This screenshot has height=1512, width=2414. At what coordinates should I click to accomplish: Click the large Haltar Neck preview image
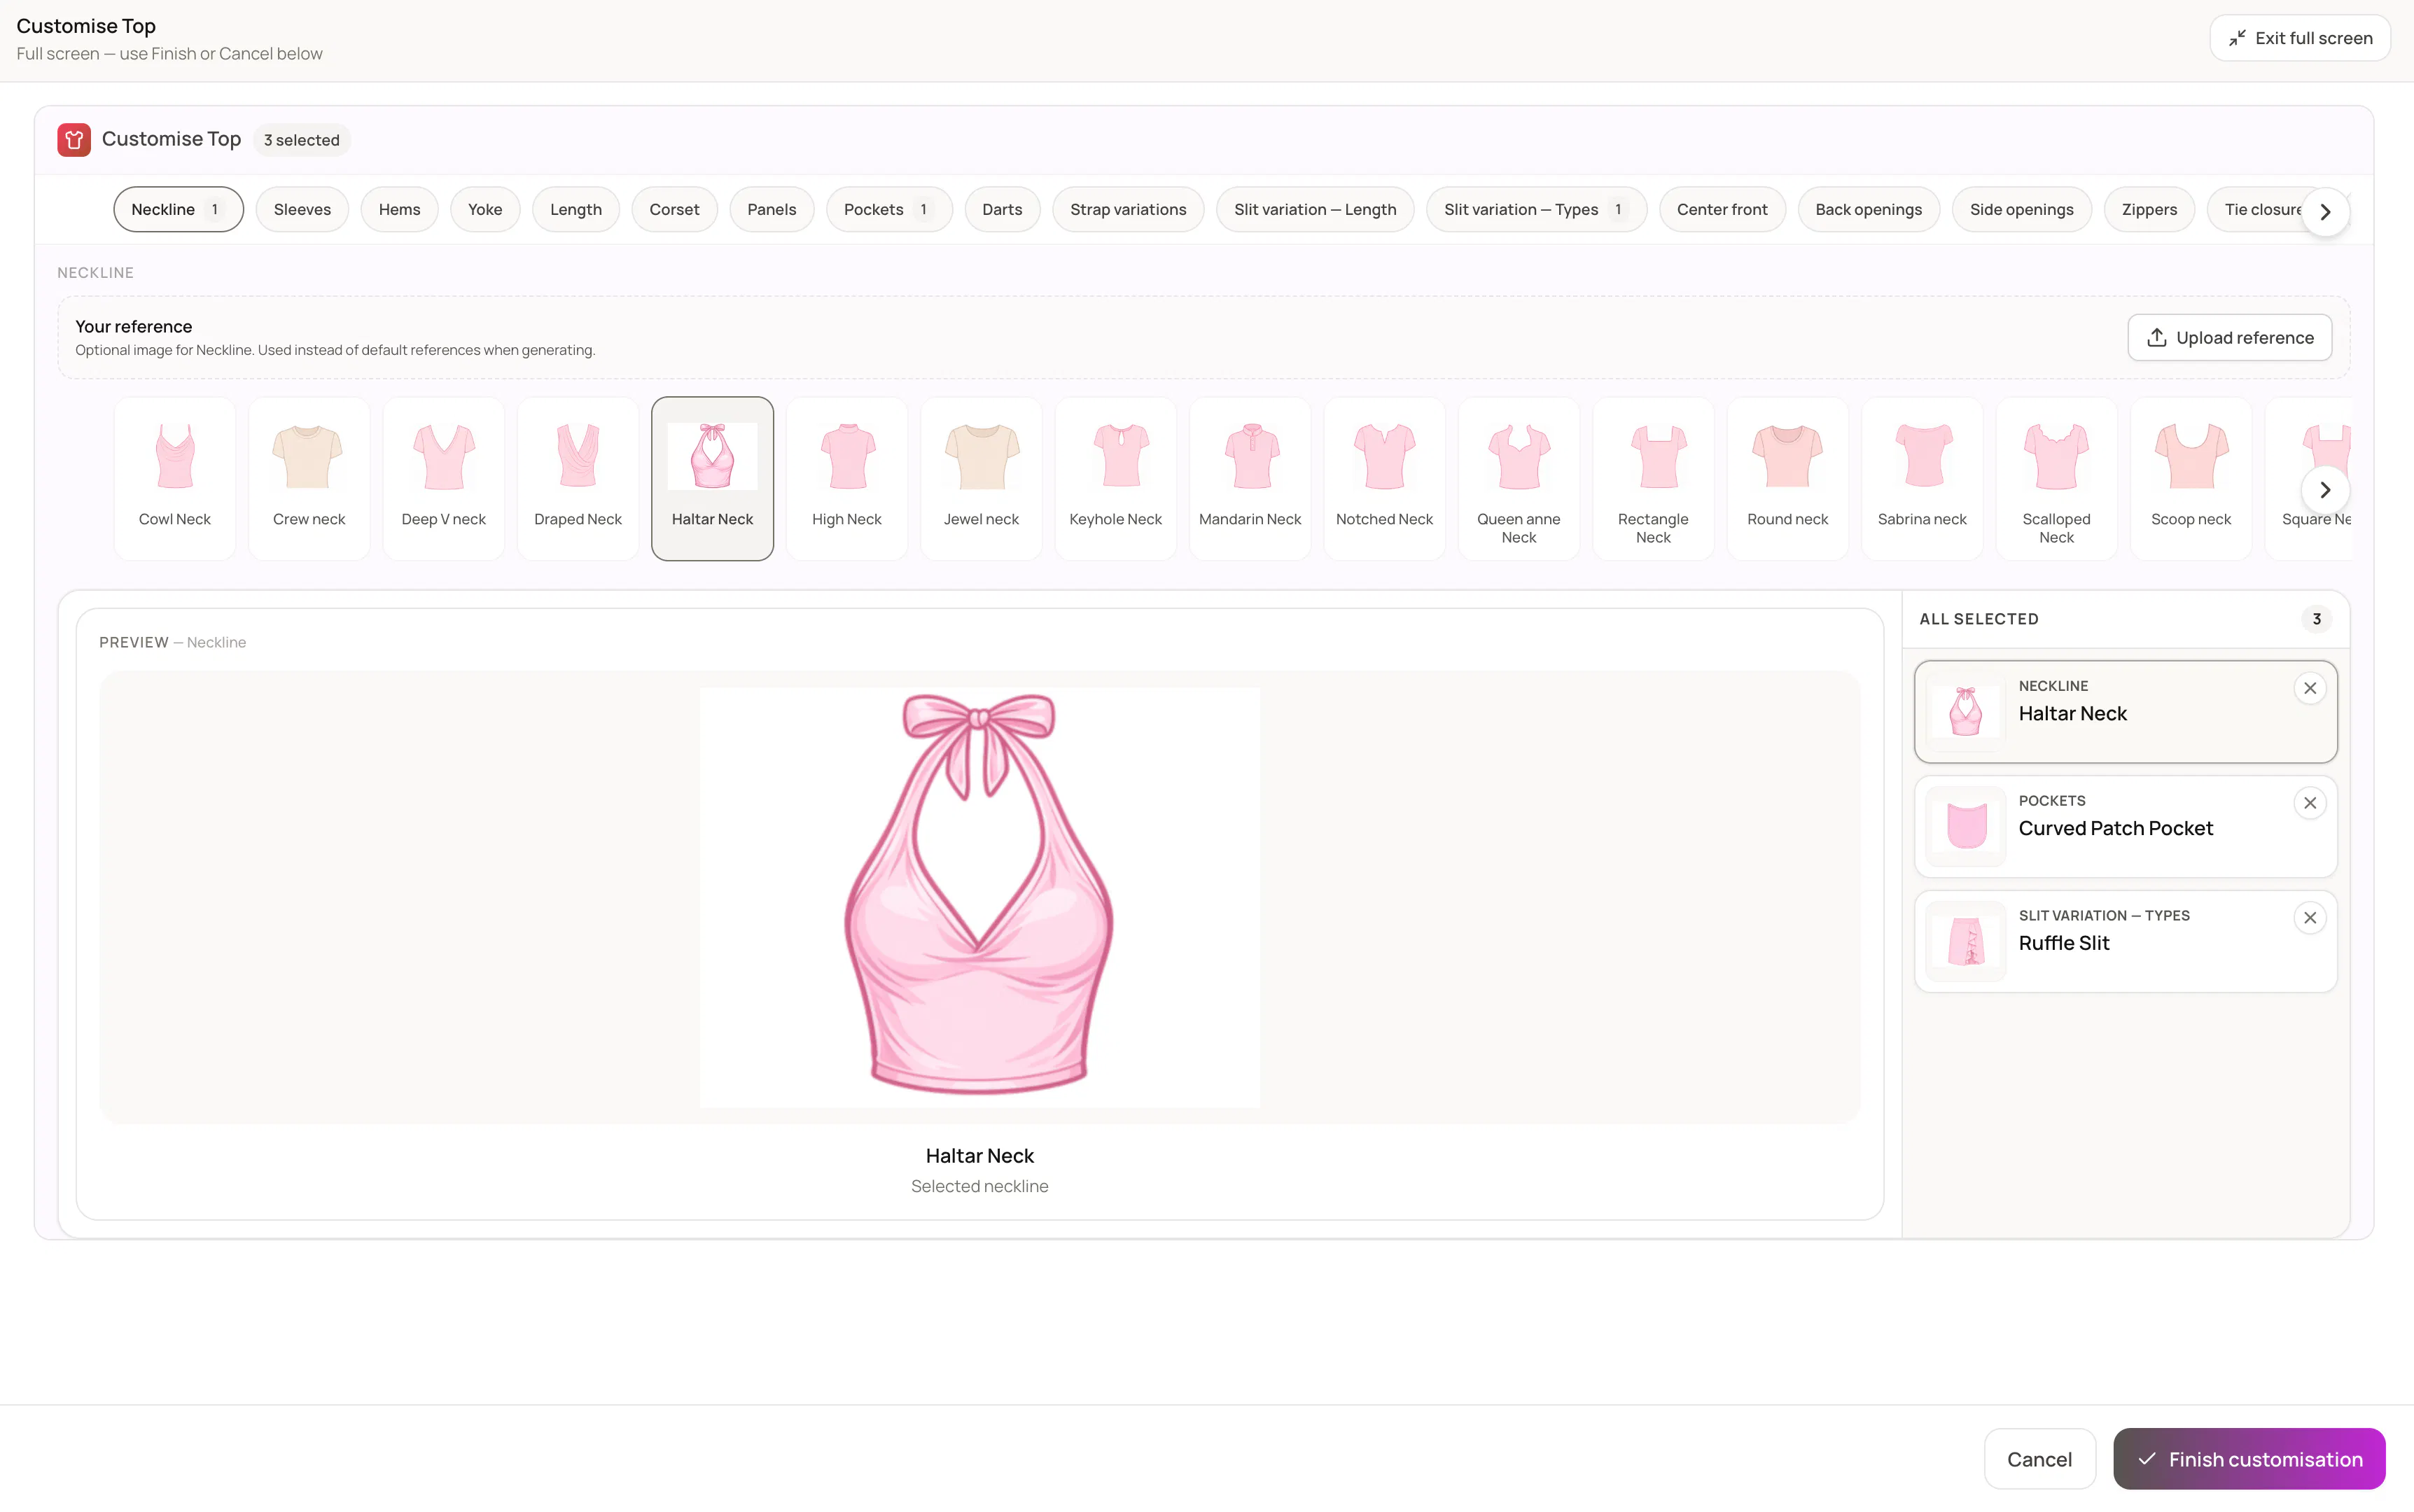click(979, 897)
